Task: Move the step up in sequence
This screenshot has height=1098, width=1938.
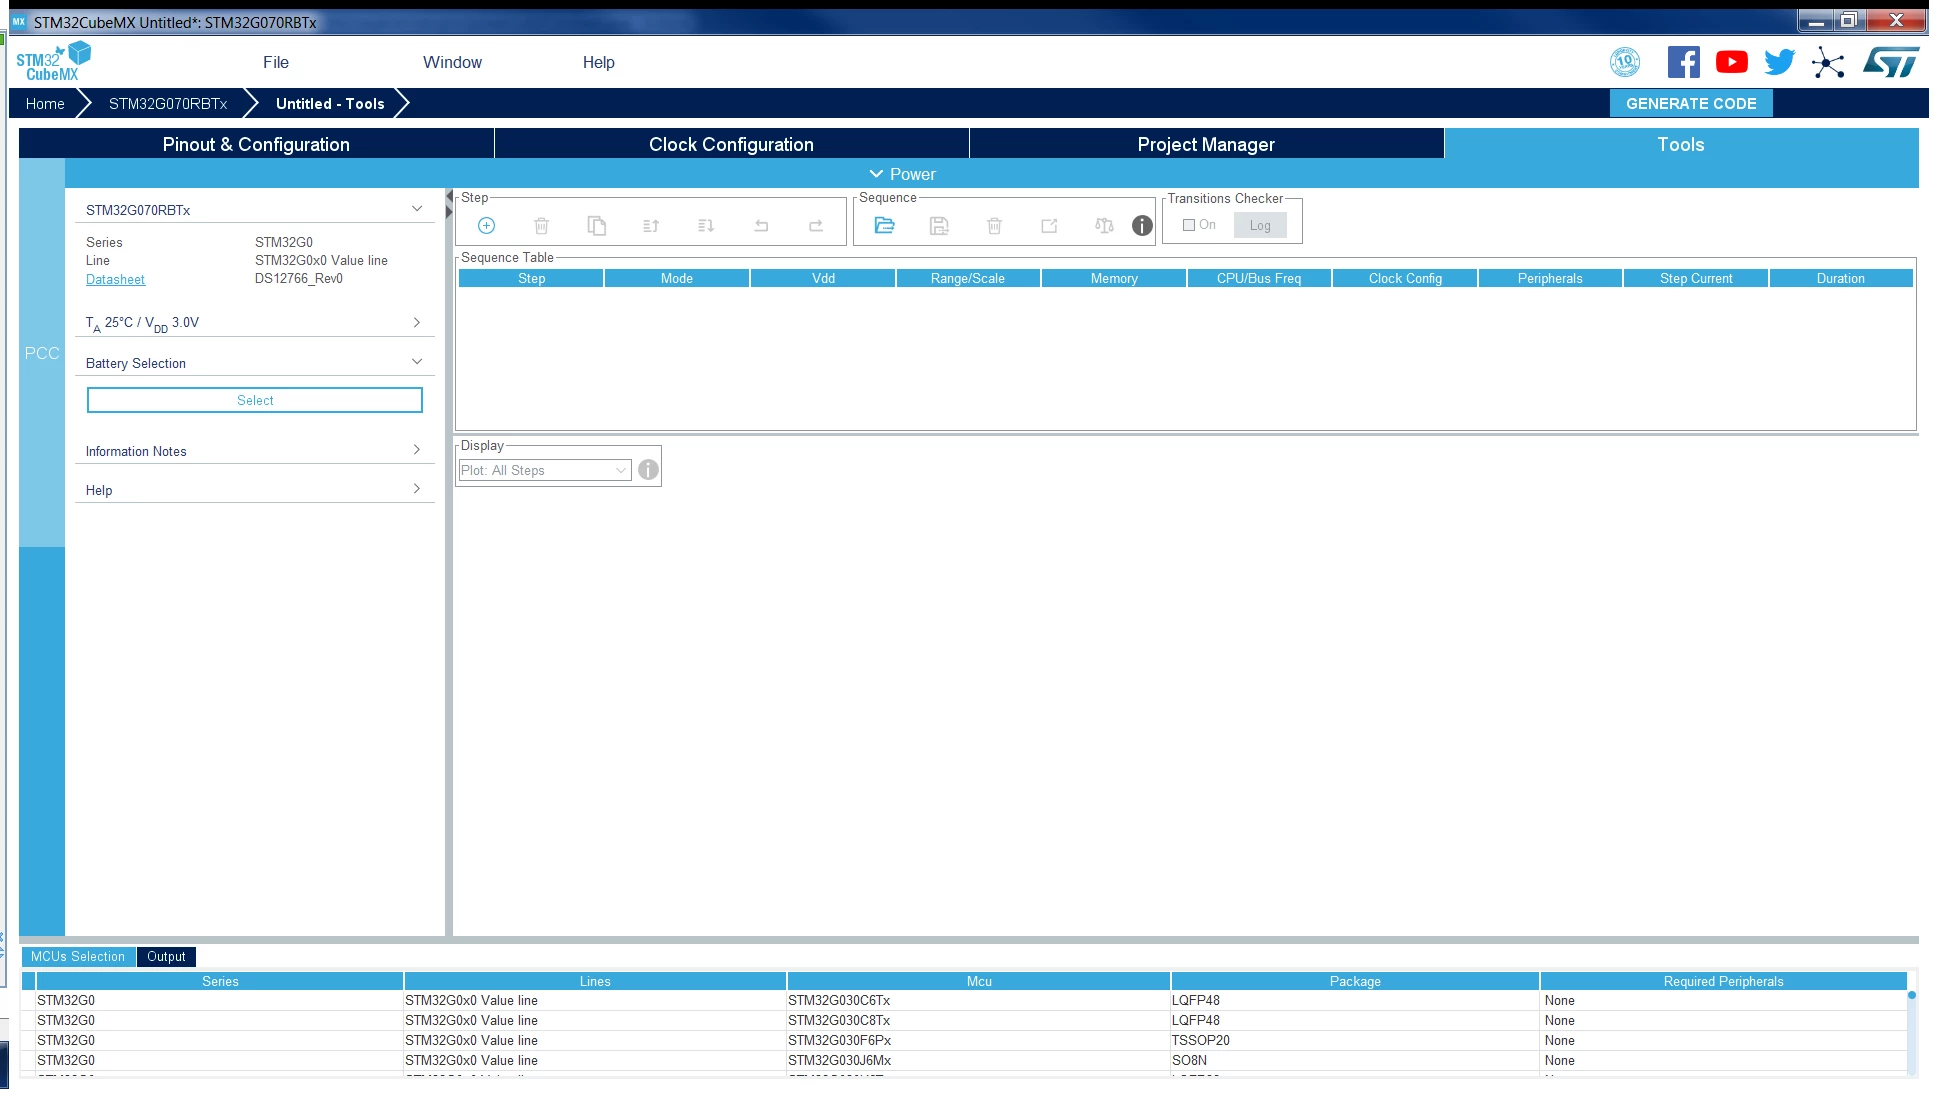Action: coord(651,226)
